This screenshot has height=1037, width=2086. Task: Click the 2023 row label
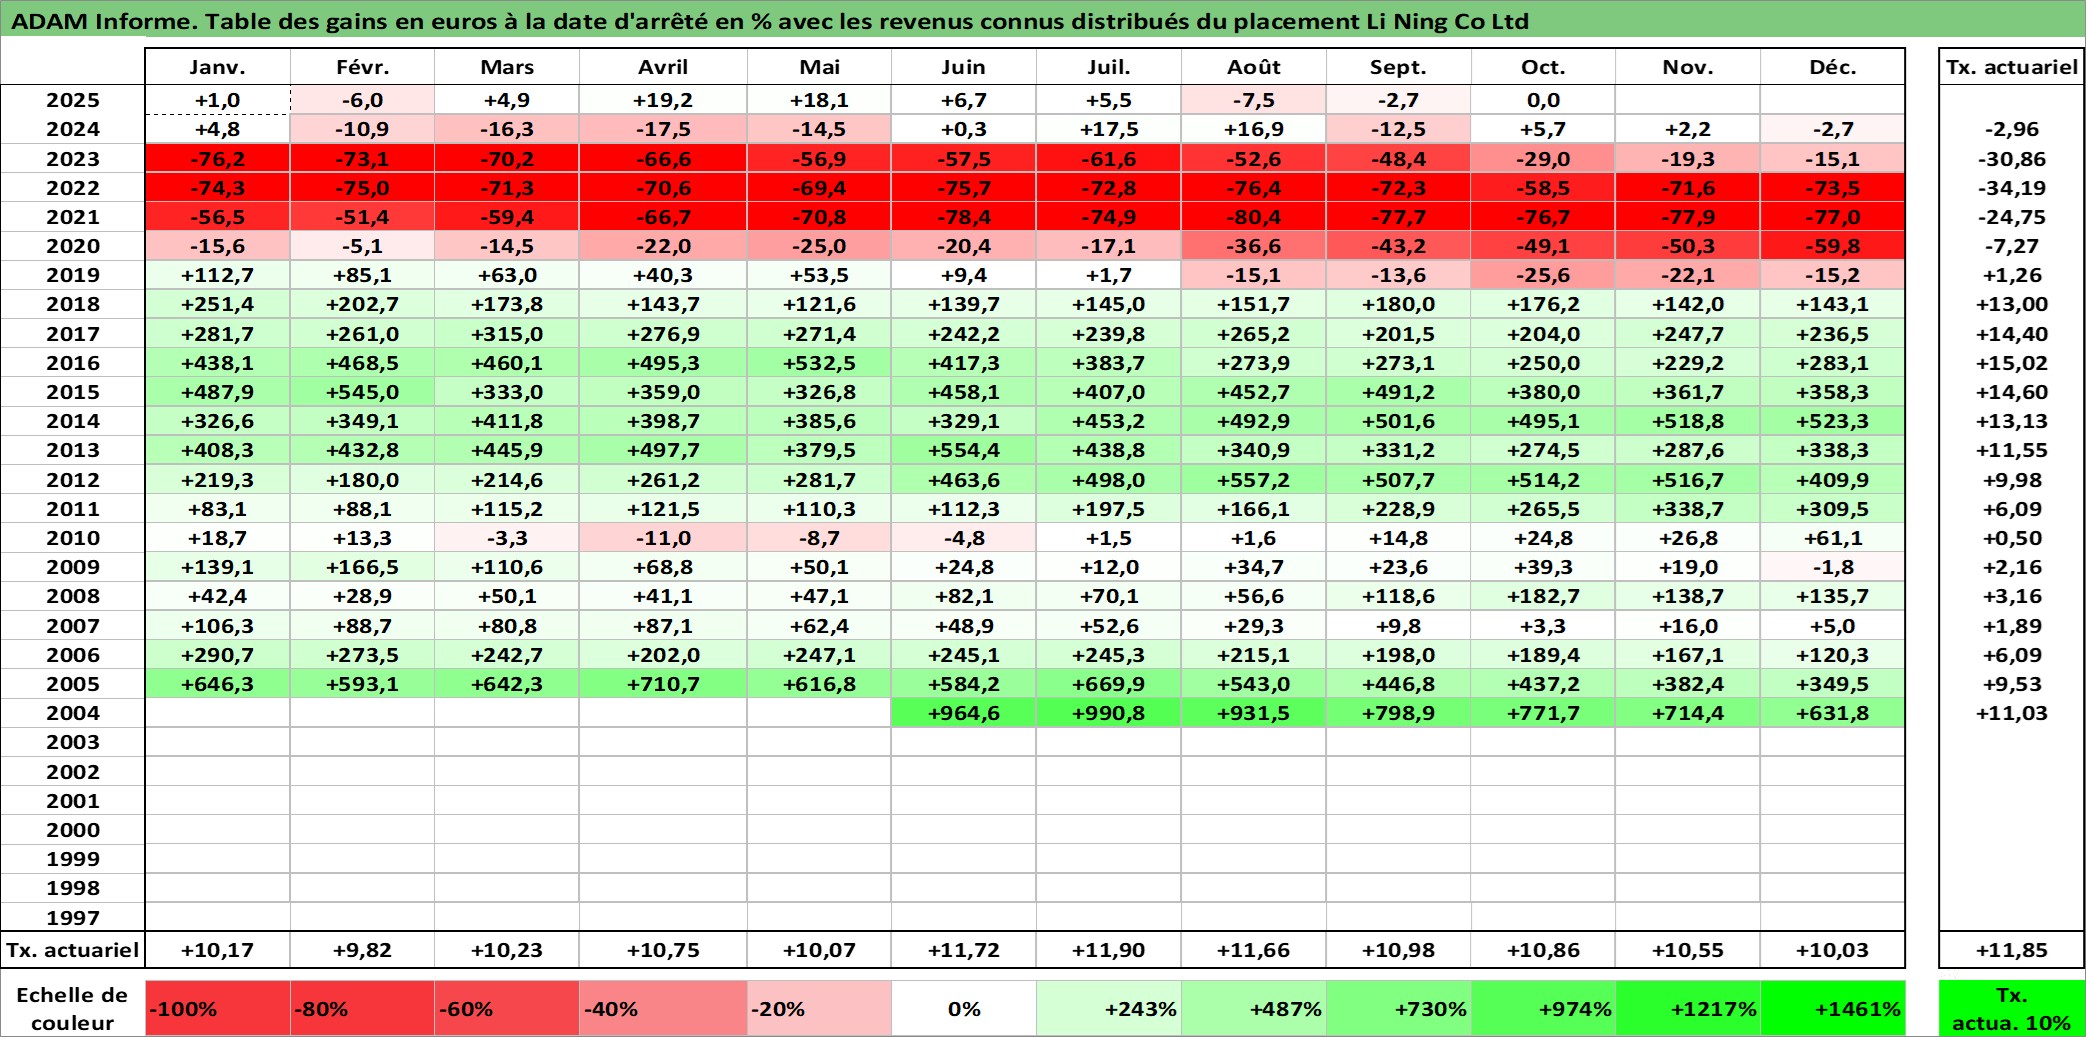(73, 159)
